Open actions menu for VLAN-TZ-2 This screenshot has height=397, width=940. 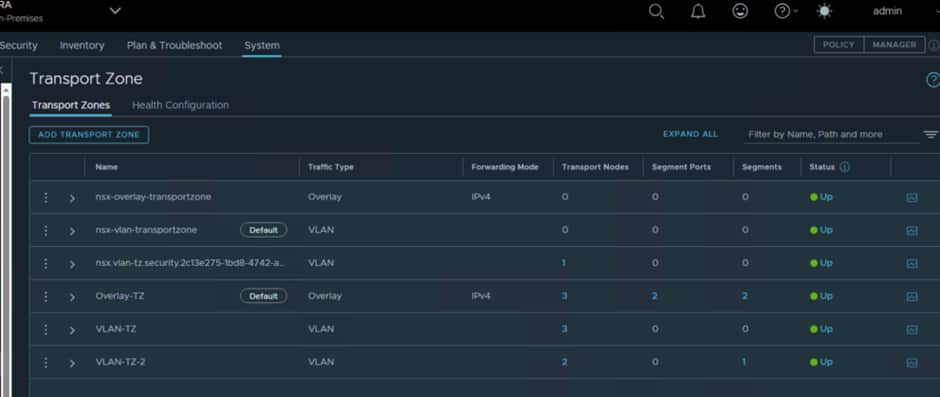point(46,362)
